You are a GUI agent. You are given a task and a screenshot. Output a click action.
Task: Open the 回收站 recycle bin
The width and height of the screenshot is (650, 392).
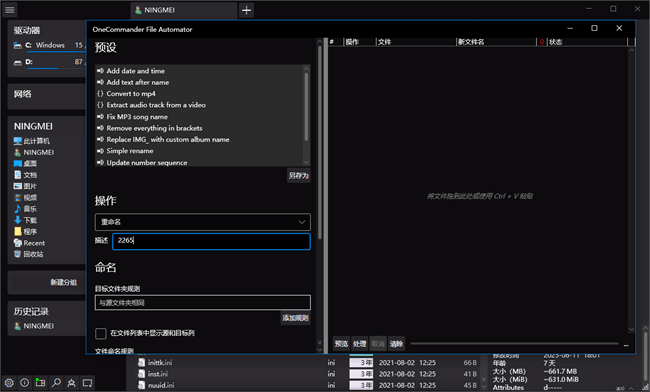[x=28, y=254]
